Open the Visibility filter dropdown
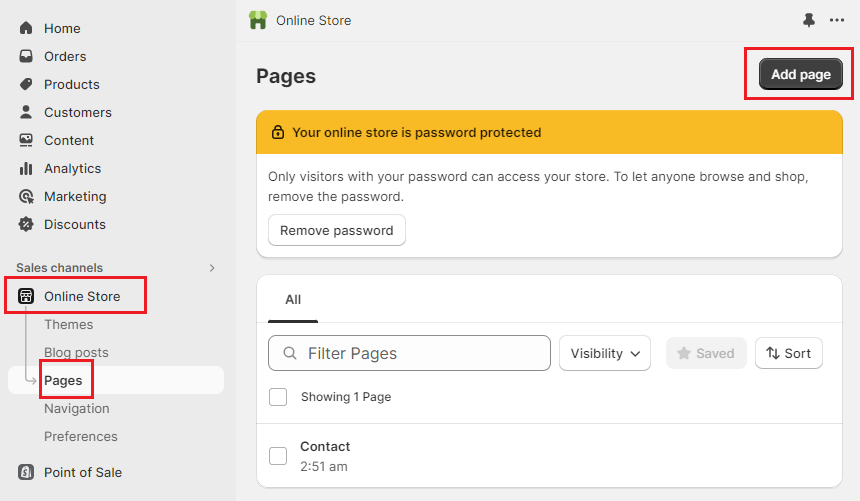Viewport: 860px width, 501px height. tap(605, 353)
